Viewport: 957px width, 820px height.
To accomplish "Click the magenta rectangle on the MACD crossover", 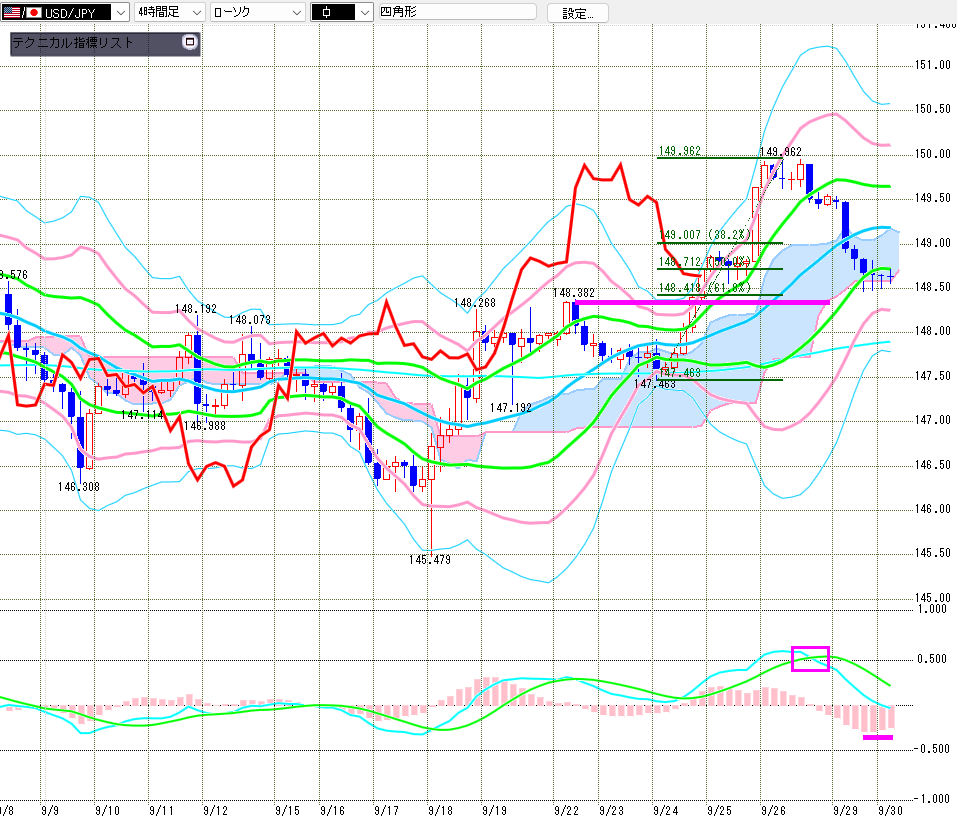I will (810, 658).
